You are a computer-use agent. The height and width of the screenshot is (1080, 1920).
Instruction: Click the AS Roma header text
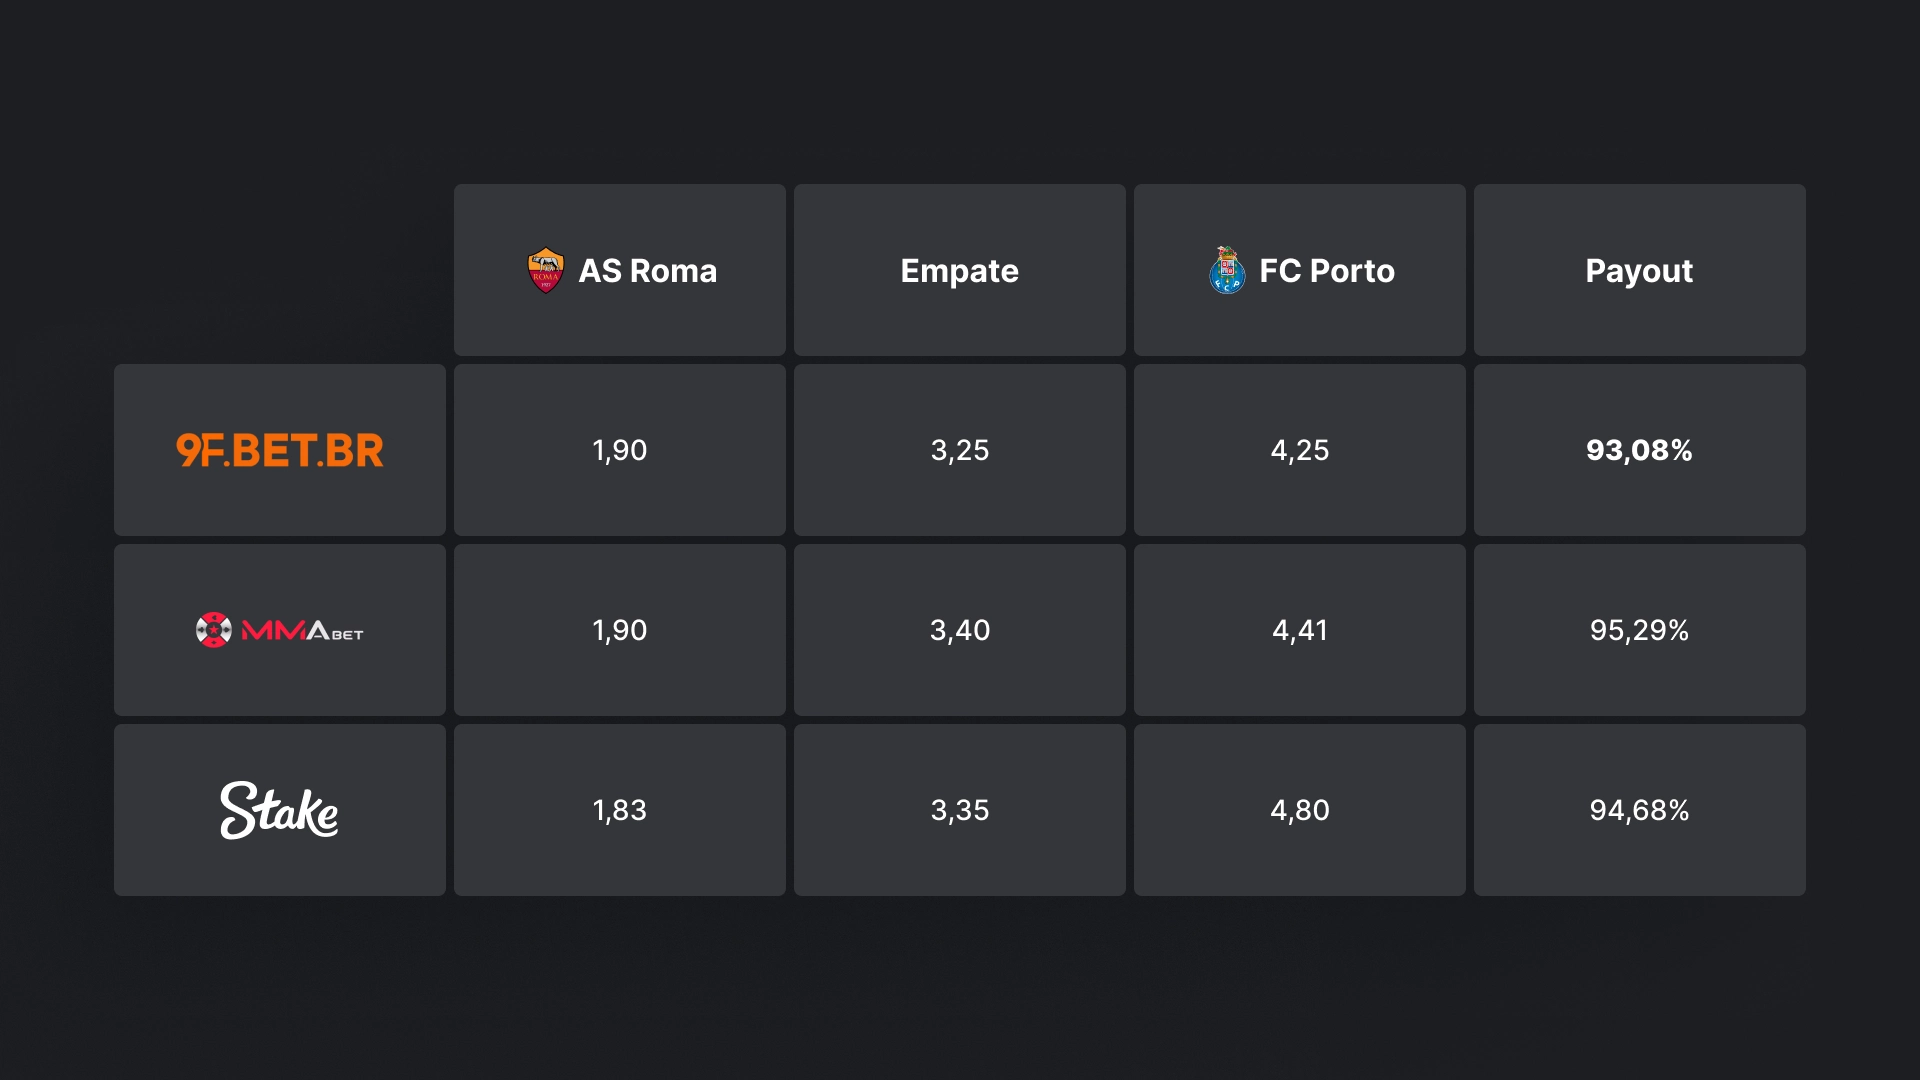[647, 271]
